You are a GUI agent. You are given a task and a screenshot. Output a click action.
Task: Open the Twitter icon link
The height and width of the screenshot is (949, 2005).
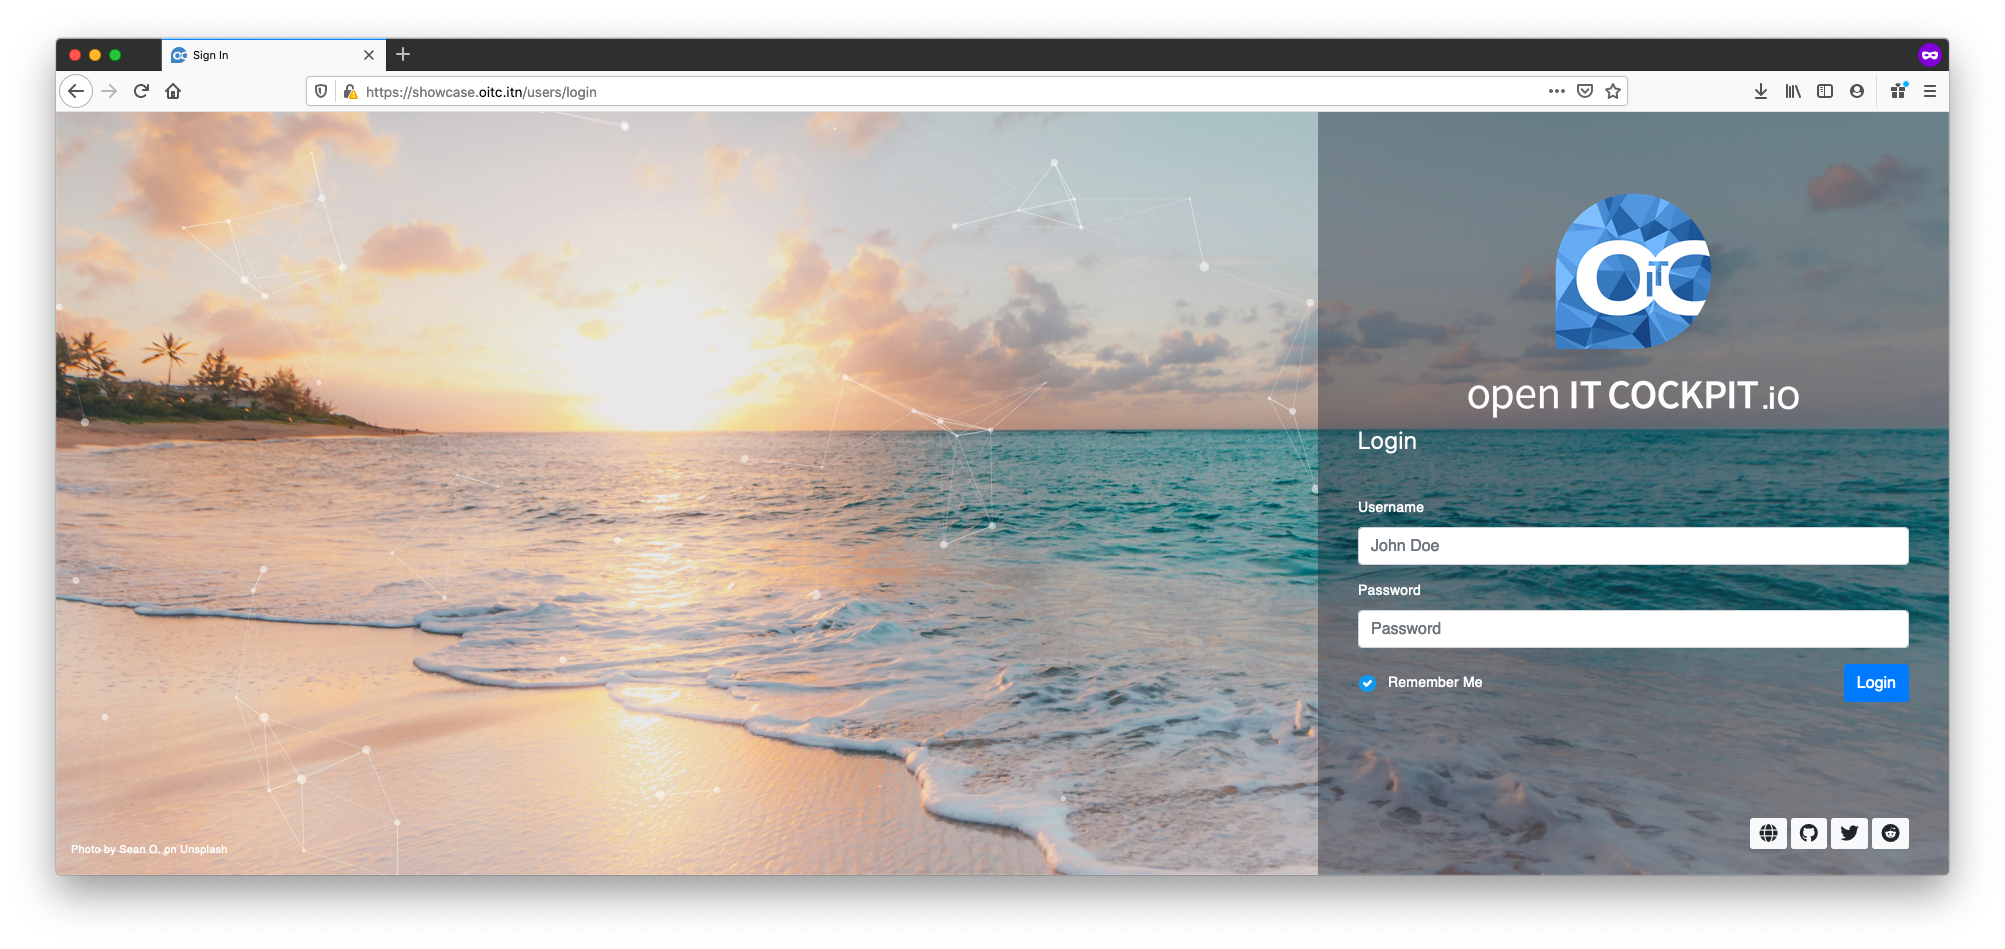coord(1849,833)
